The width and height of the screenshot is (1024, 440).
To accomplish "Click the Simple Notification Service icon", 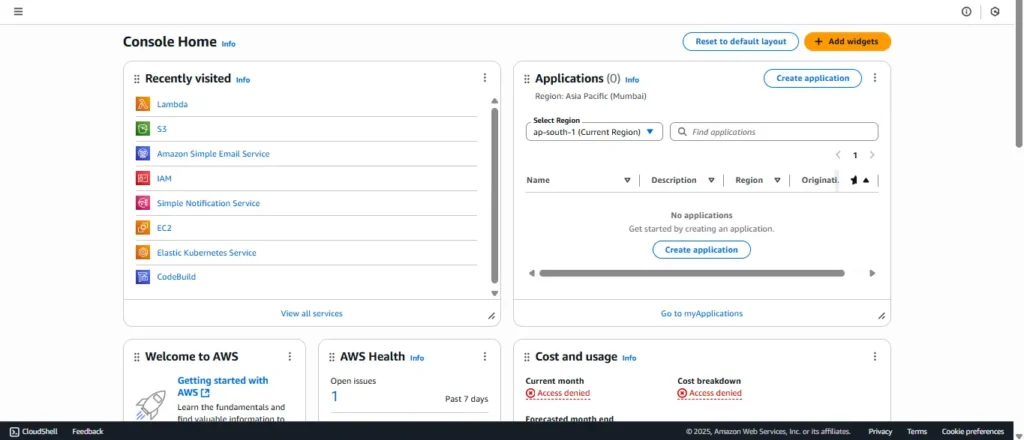I will point(143,203).
